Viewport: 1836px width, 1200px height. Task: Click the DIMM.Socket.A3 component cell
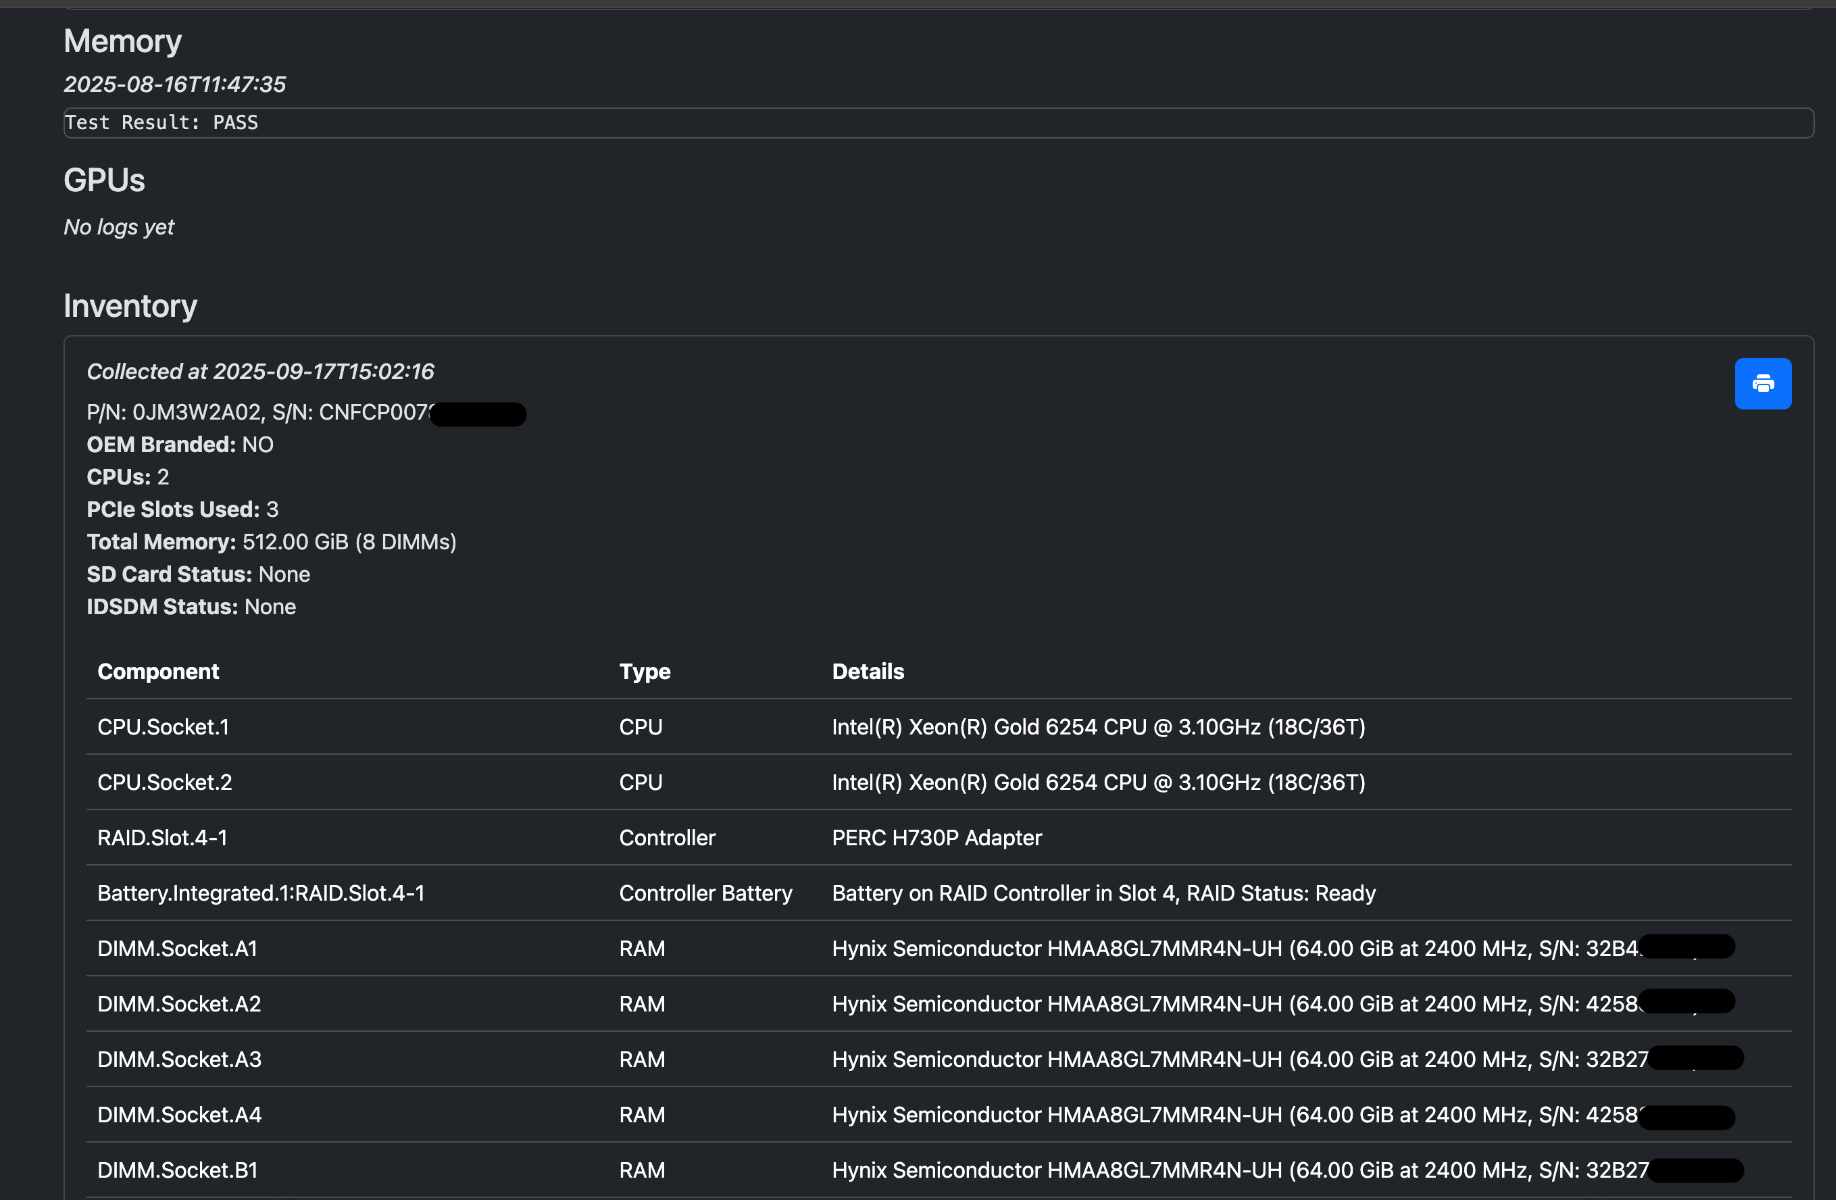(x=179, y=1060)
